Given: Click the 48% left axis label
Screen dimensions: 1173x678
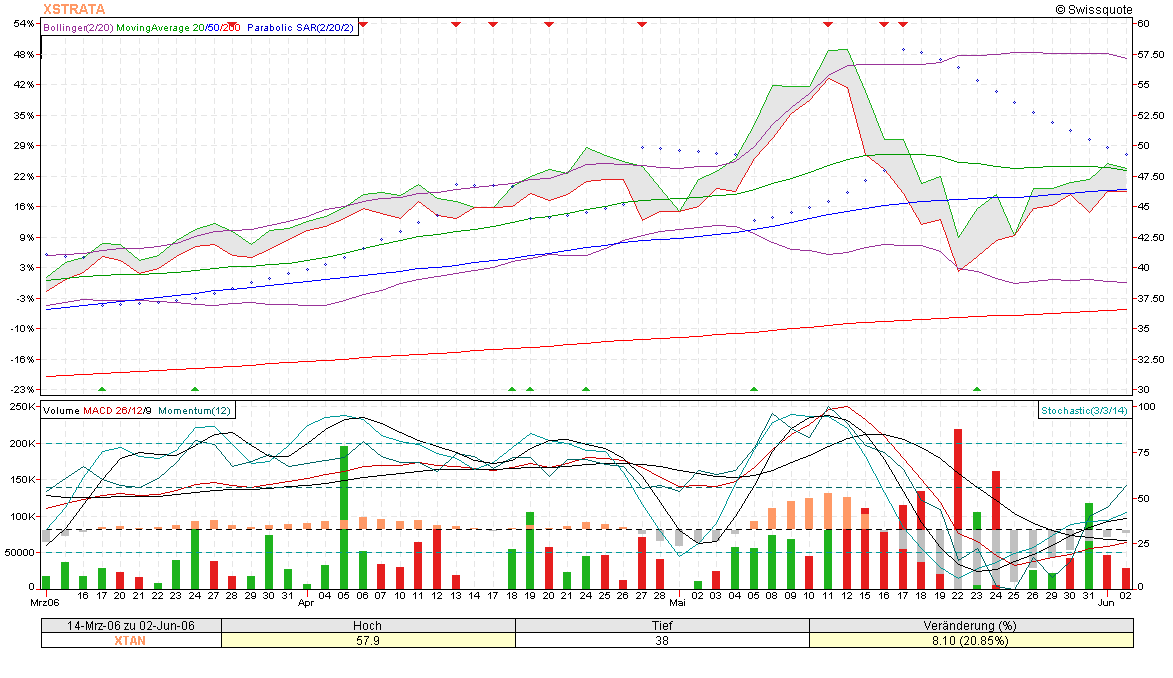Looking at the screenshot, I should tap(24, 54).
